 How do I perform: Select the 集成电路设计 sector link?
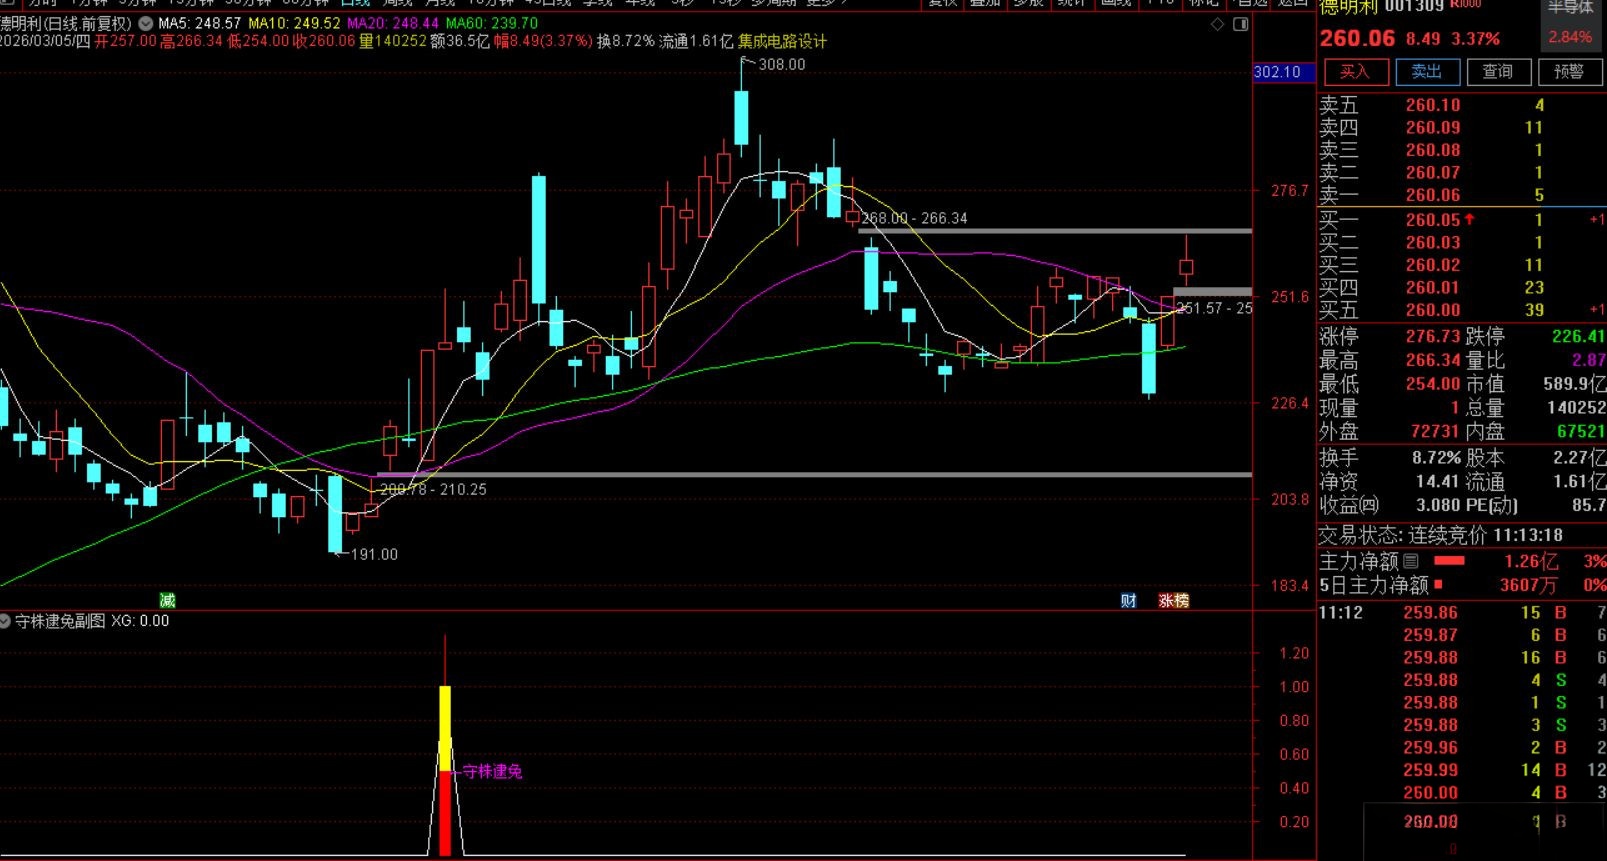point(782,41)
